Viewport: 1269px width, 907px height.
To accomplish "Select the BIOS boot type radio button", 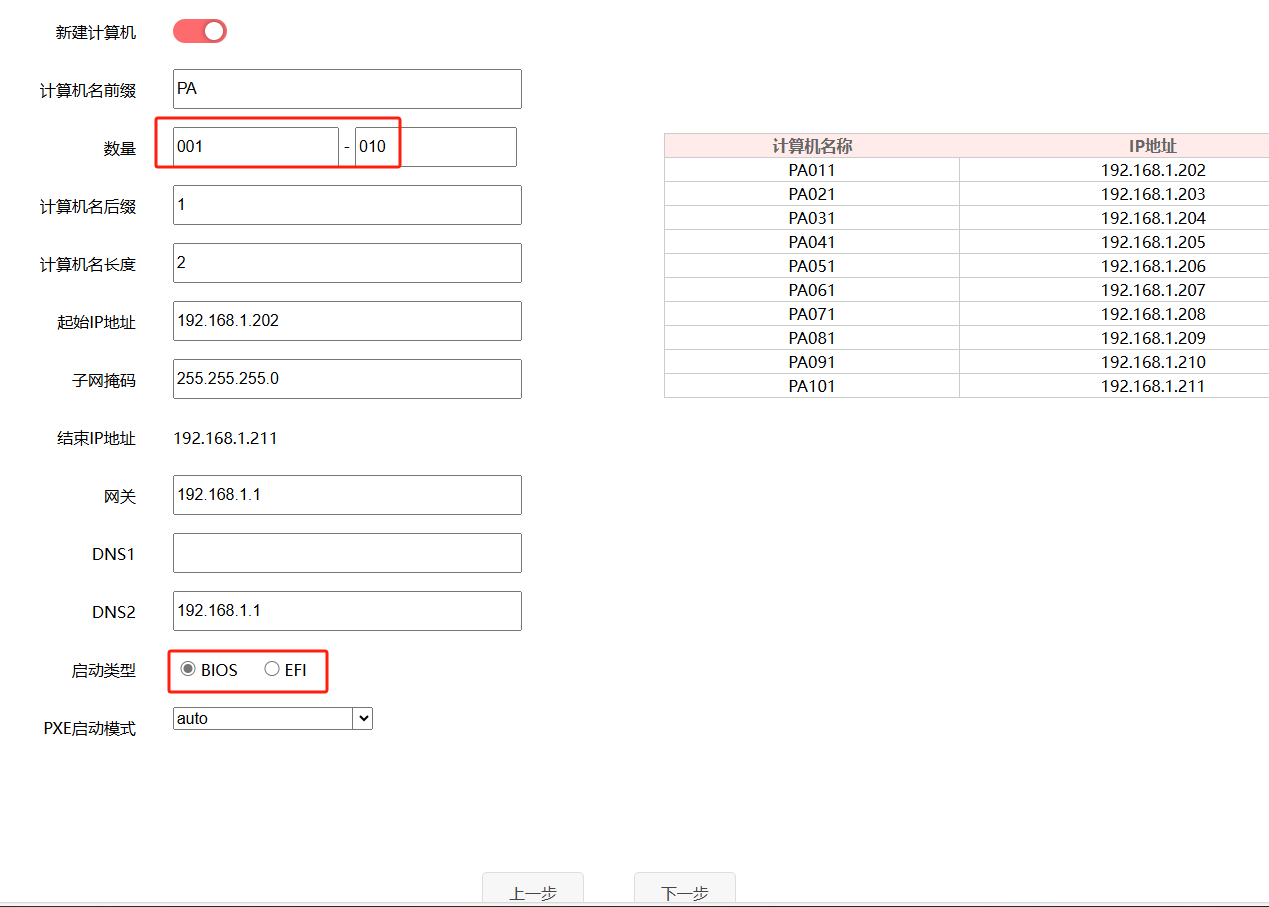I will pyautogui.click(x=188, y=670).
